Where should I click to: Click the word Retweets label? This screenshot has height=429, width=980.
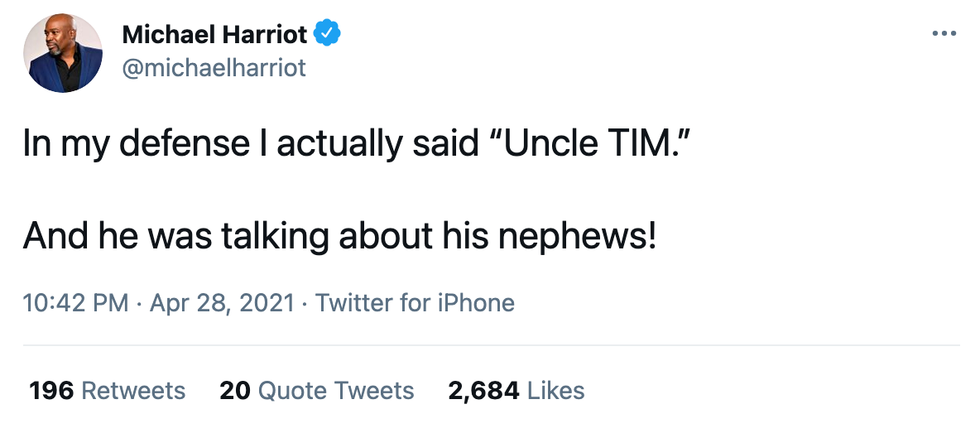pyautogui.click(x=133, y=390)
